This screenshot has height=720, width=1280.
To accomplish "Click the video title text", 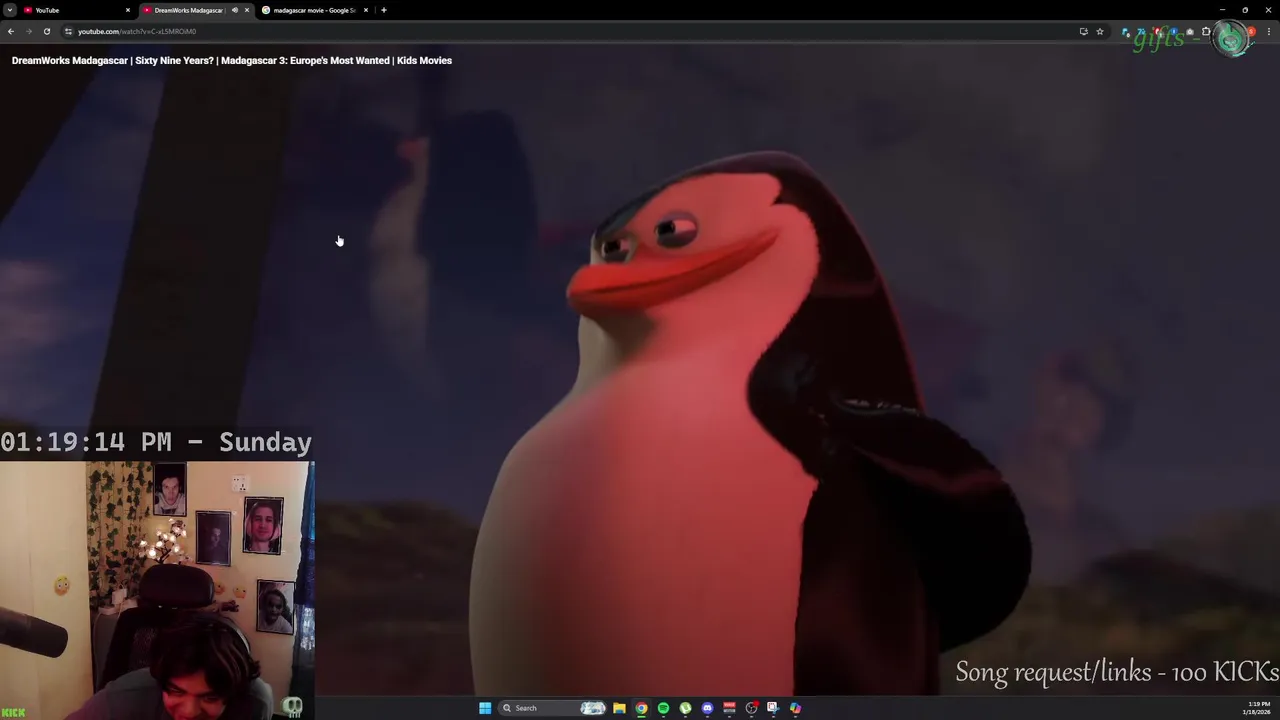I will click(232, 60).
